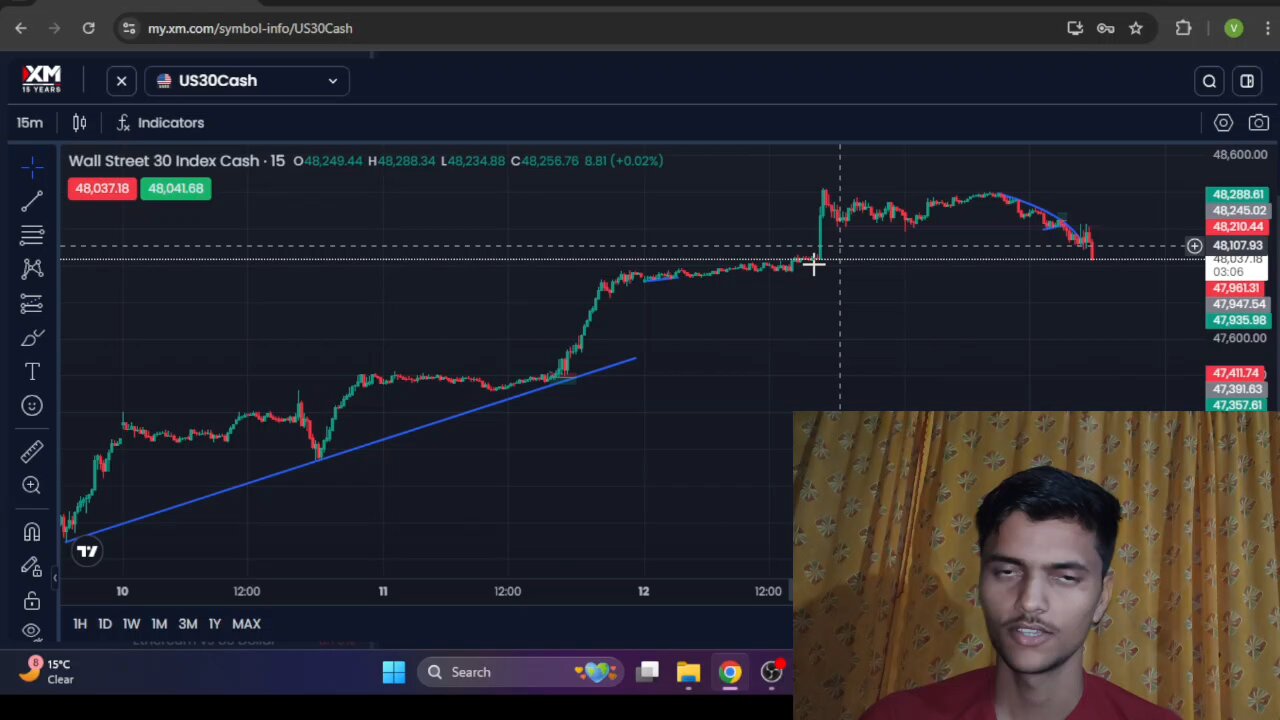Select the trend line drawing tool
This screenshot has height=720, width=1280.
point(32,201)
